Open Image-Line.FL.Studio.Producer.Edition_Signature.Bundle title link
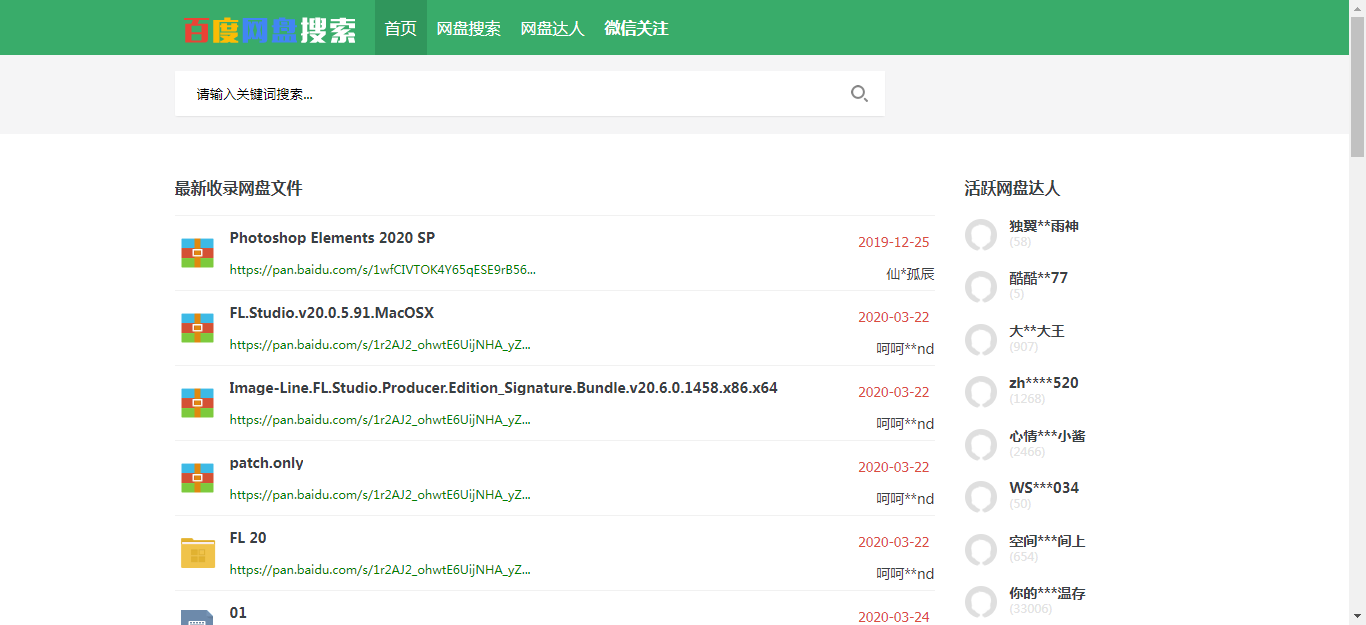 coord(503,388)
